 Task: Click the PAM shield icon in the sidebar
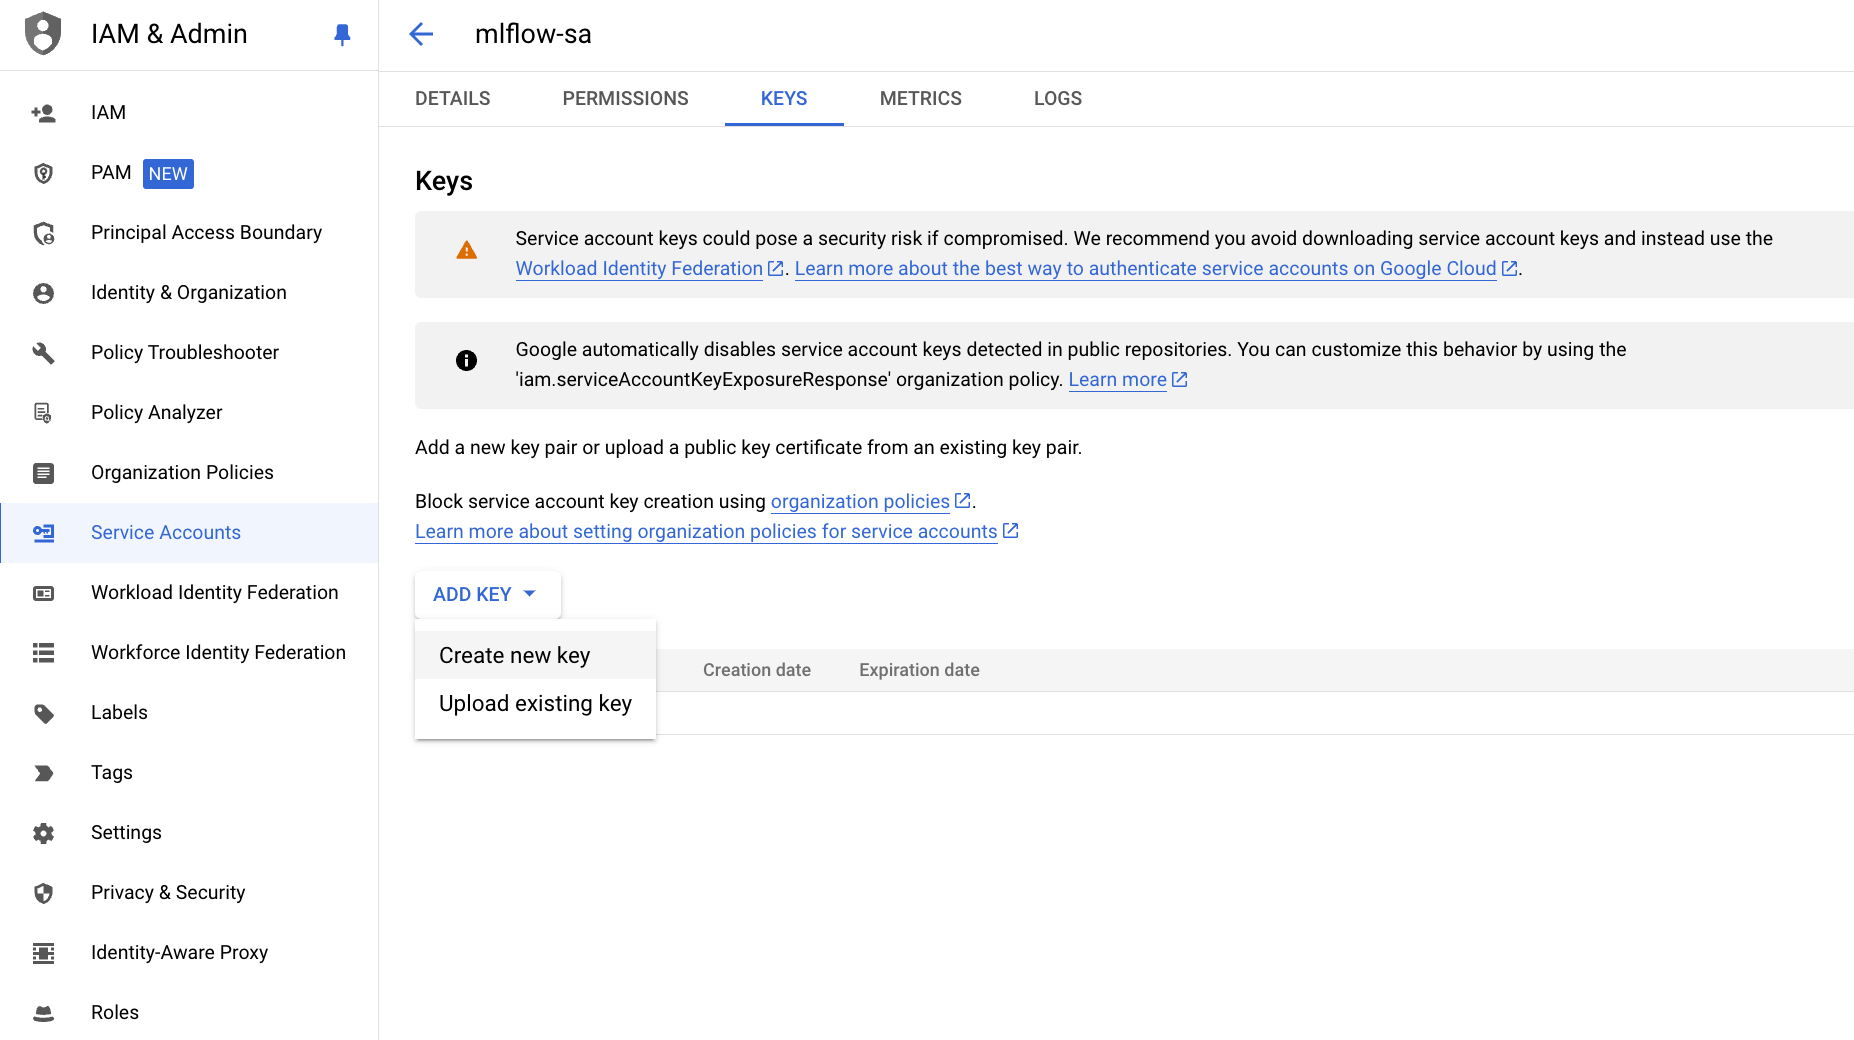point(43,173)
